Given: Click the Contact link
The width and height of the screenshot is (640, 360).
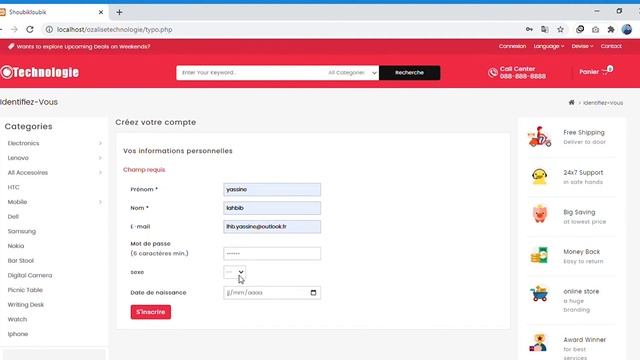Looking at the screenshot, I should pos(611,46).
